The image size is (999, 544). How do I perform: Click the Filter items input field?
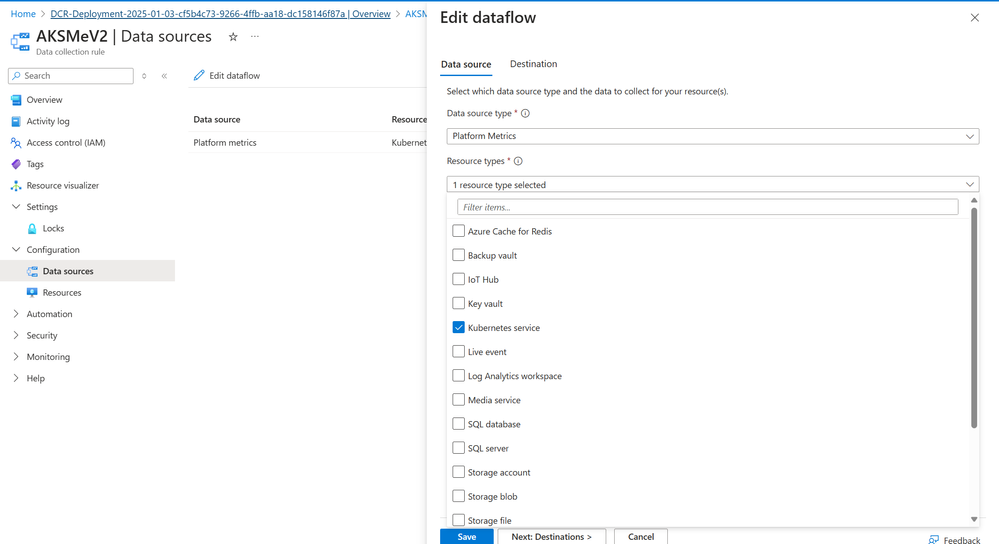[x=707, y=207]
